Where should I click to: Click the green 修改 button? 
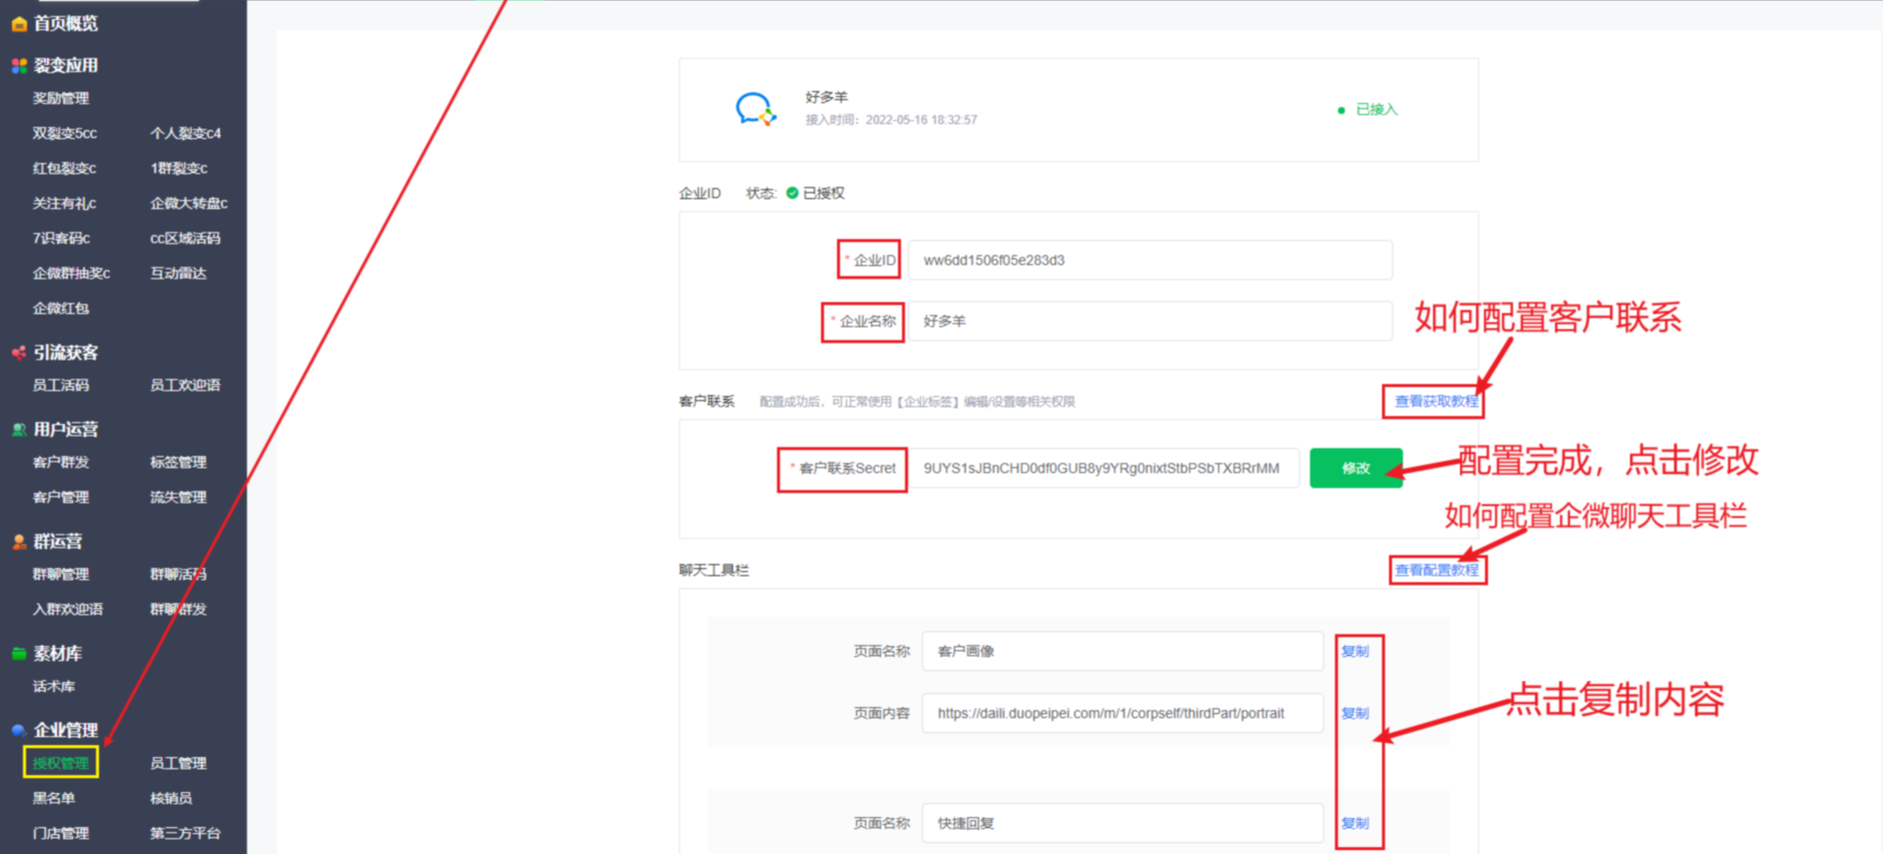1356,468
